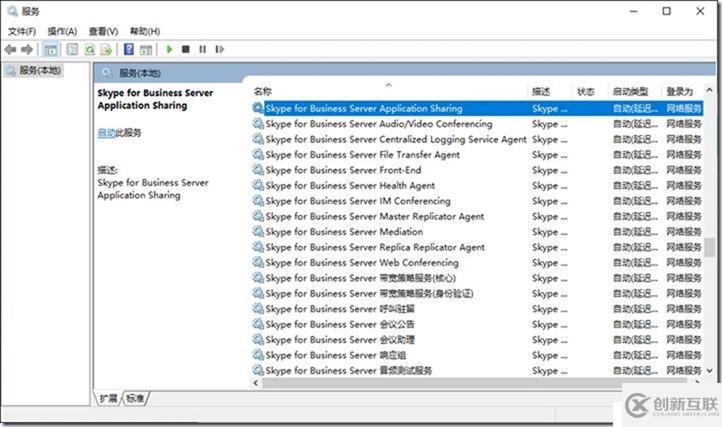Viewport: 722px width, 427px height.
Task: Restart the service with restart icon
Action: pos(220,49)
